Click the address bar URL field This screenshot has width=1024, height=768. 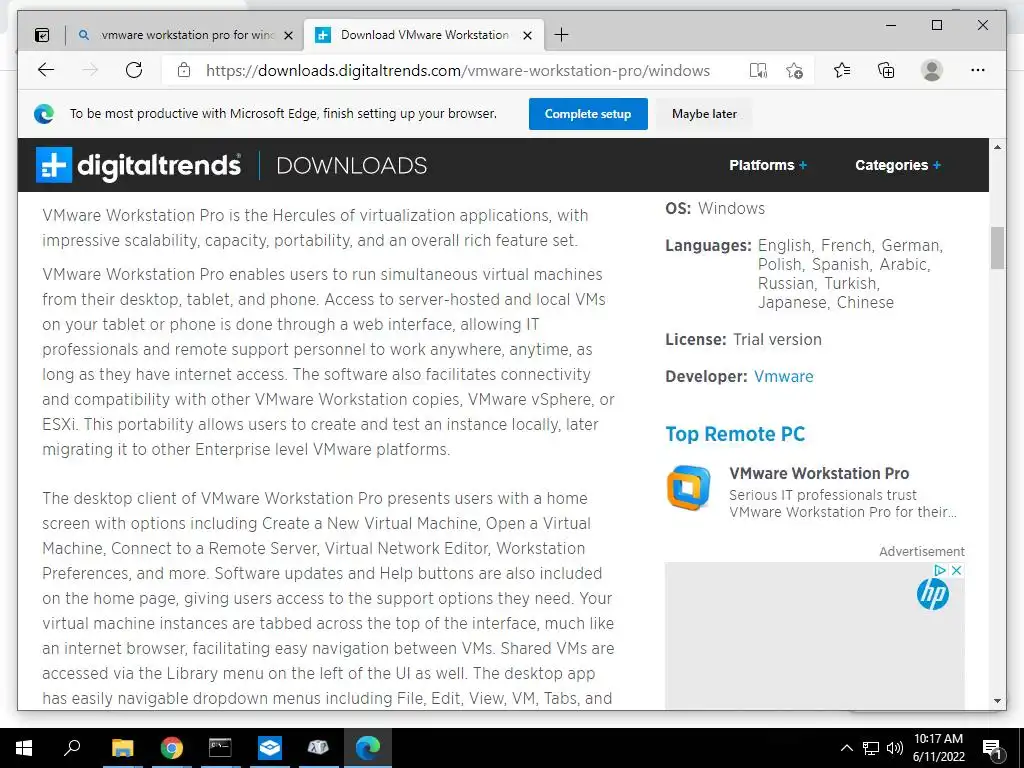point(457,71)
